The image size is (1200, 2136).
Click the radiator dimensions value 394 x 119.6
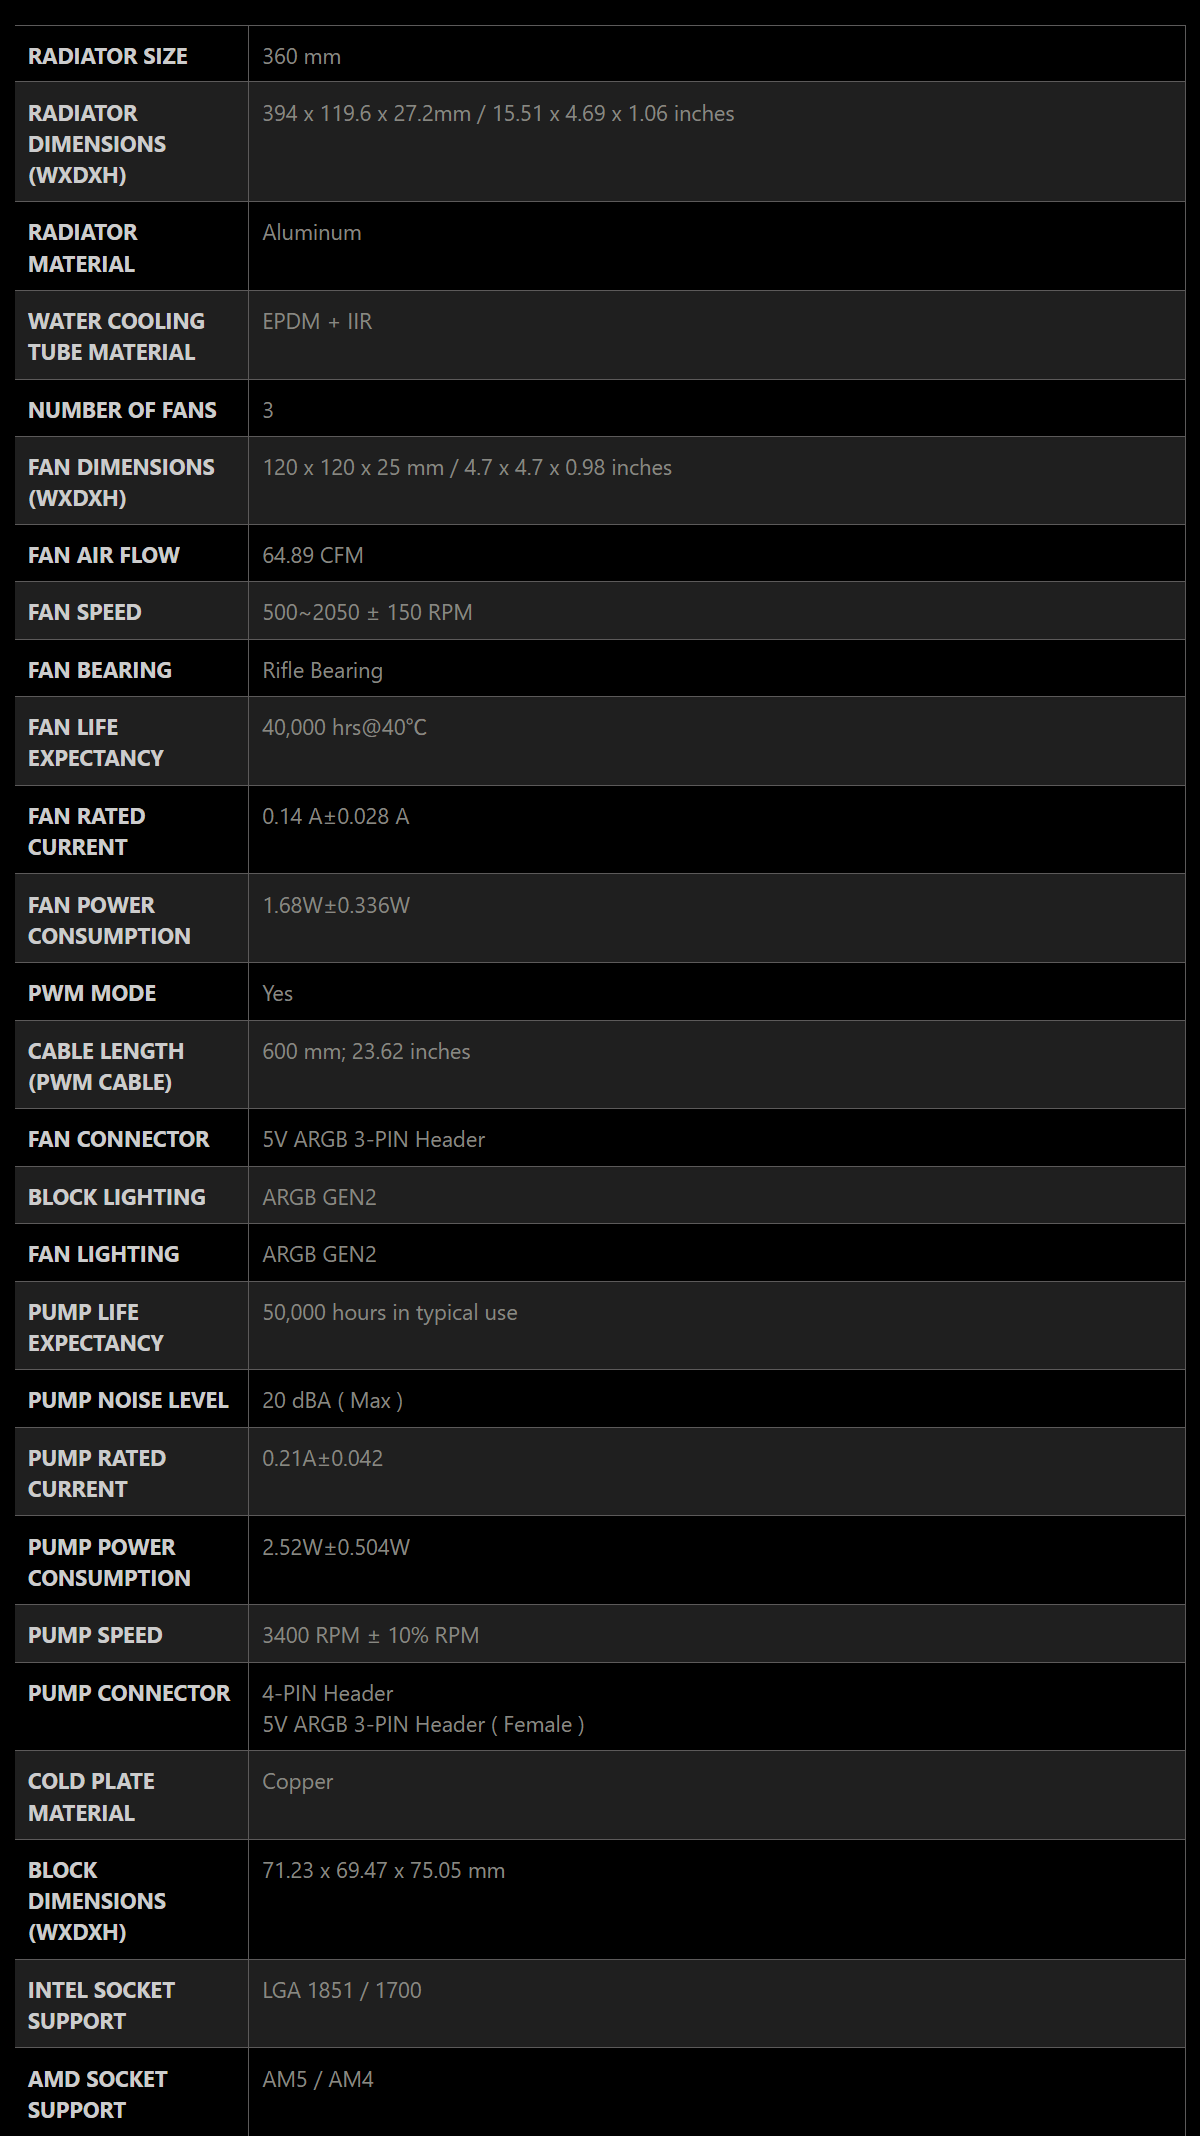(x=498, y=113)
